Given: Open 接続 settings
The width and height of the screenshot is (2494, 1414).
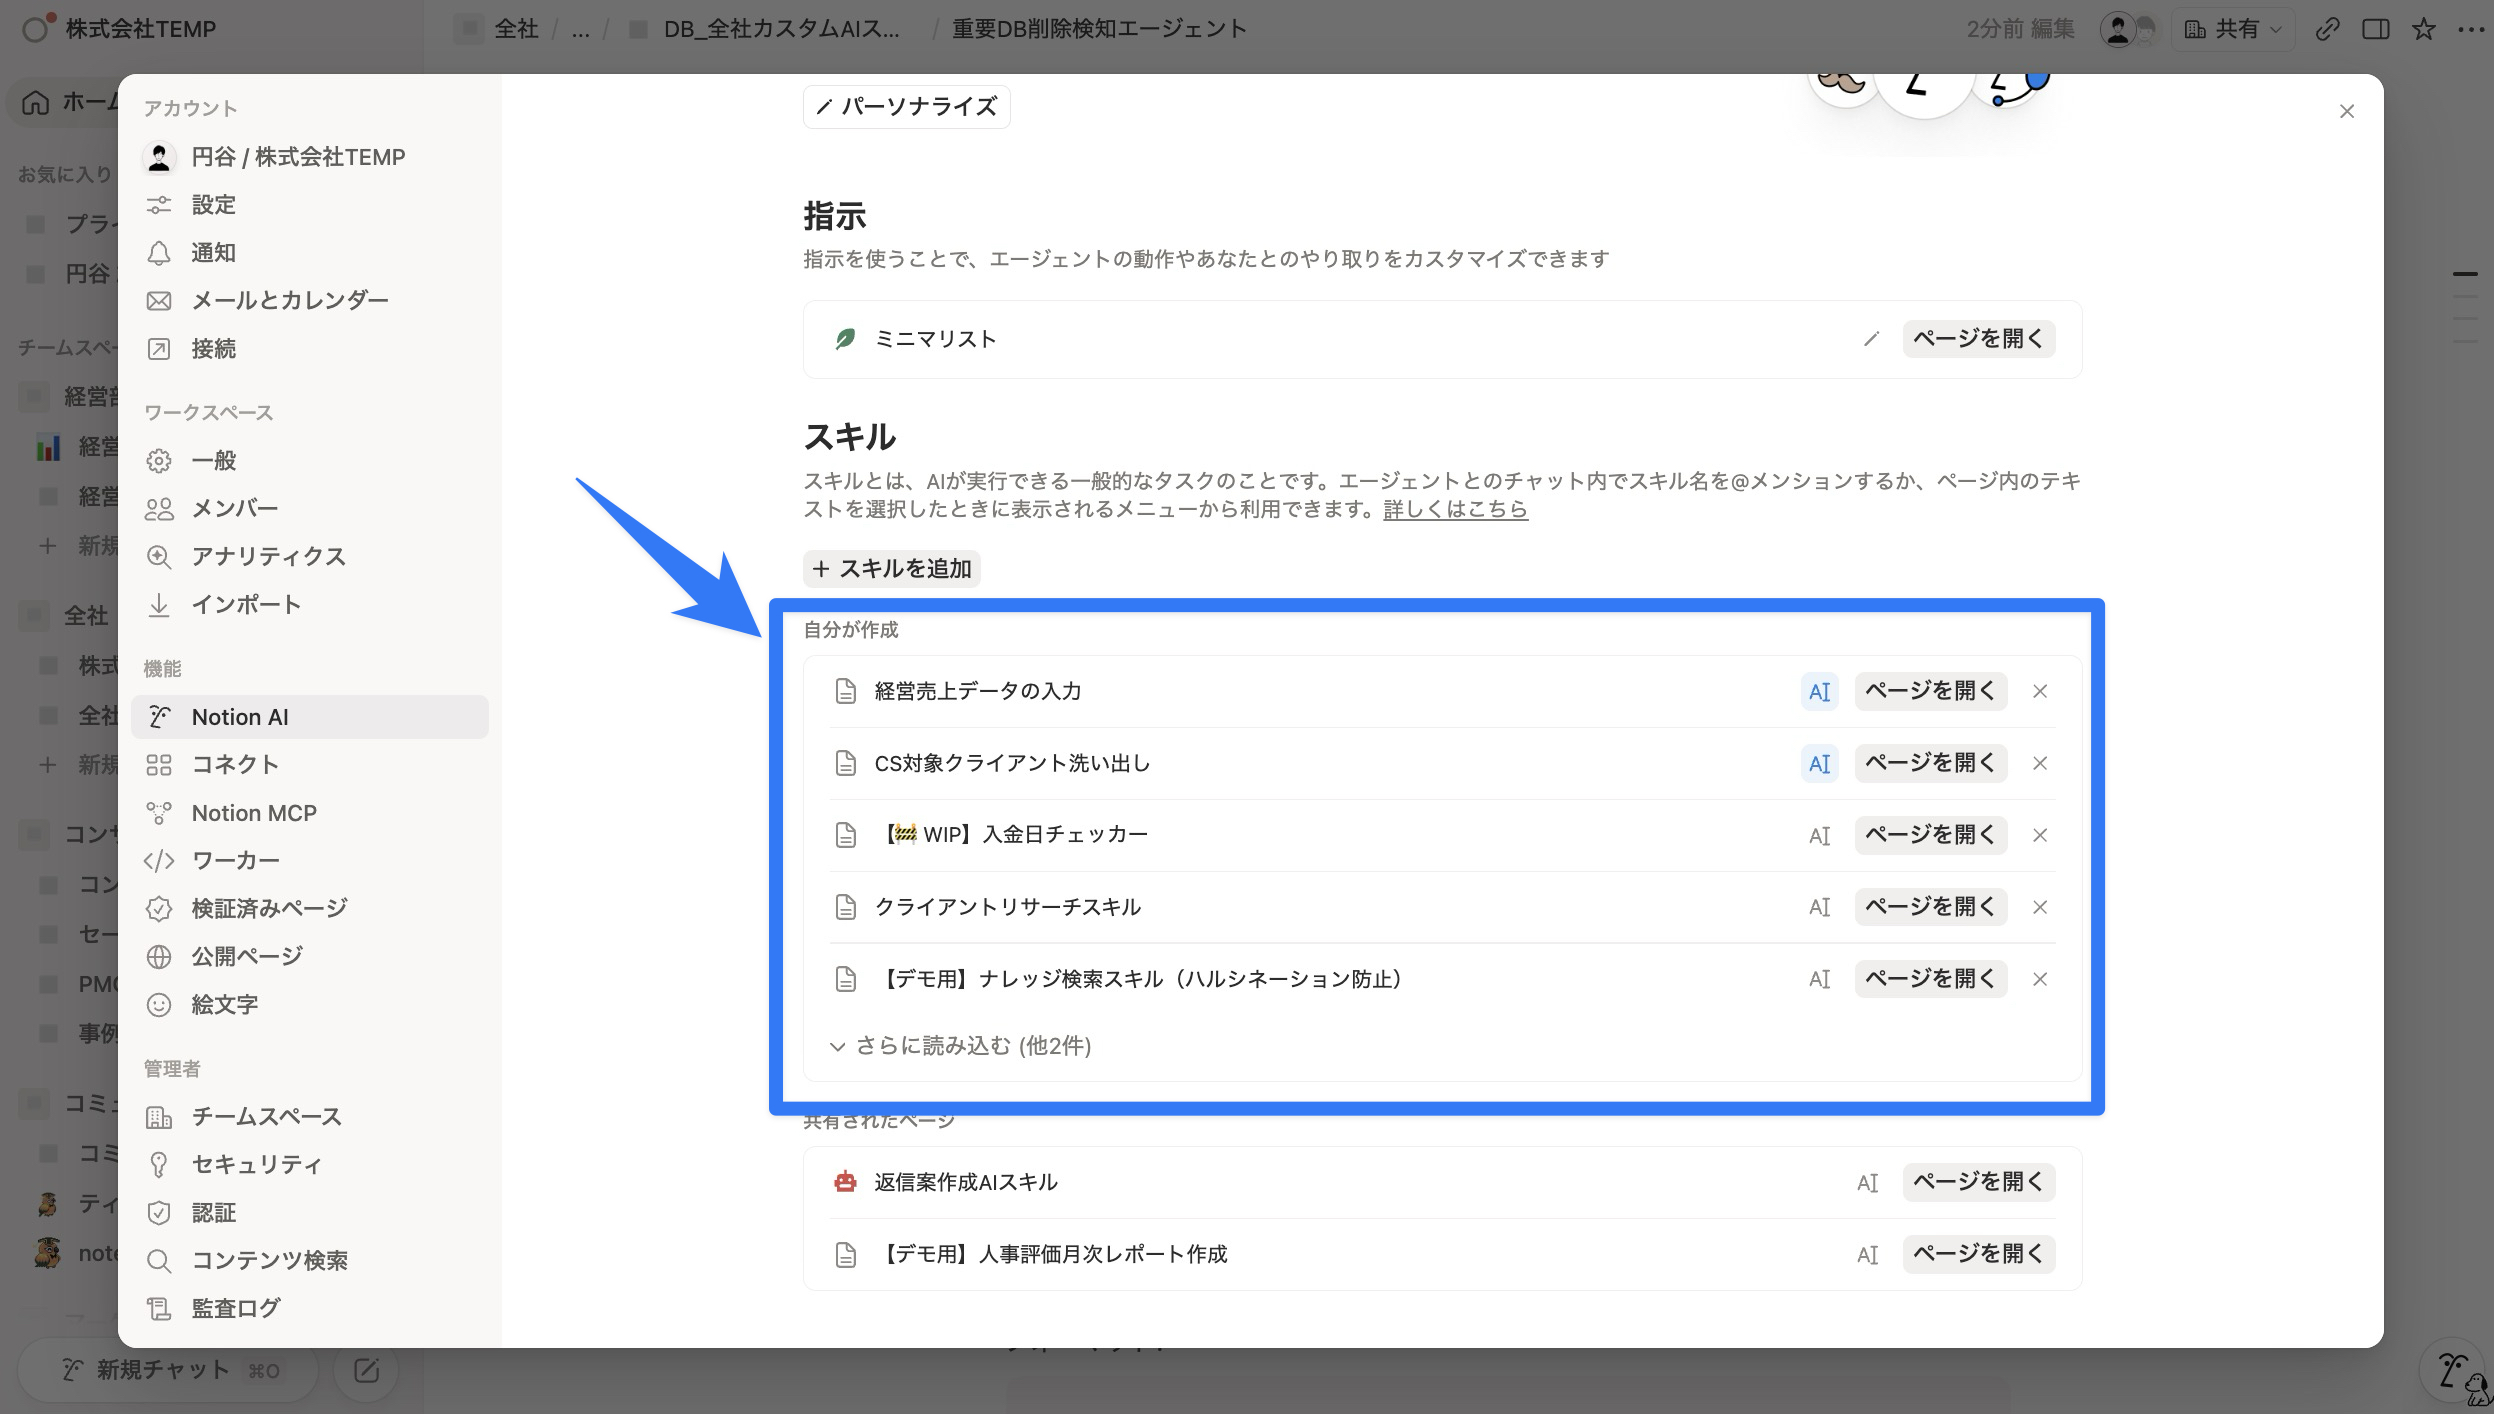Looking at the screenshot, I should click(310, 349).
